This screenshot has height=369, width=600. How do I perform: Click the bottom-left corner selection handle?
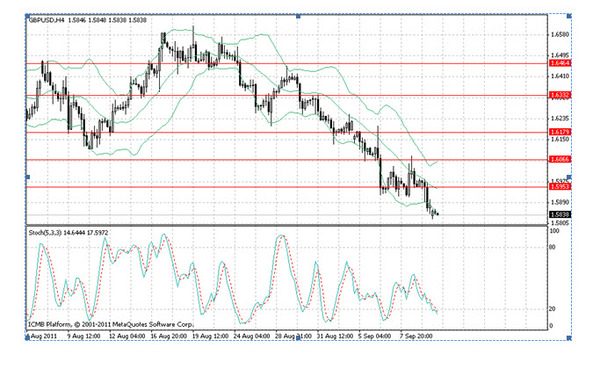pyautogui.click(x=27, y=338)
